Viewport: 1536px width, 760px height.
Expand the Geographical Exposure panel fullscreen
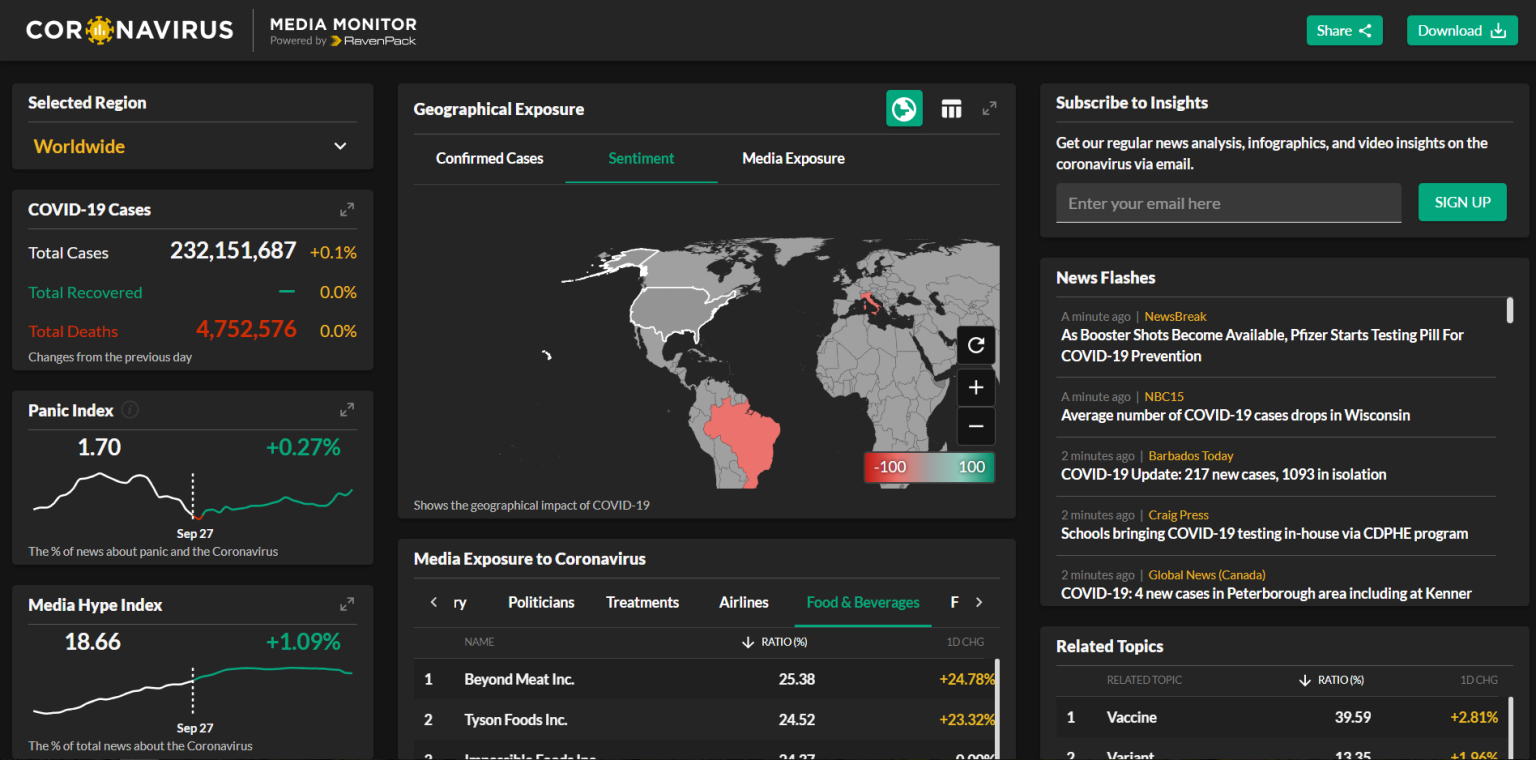(x=989, y=108)
